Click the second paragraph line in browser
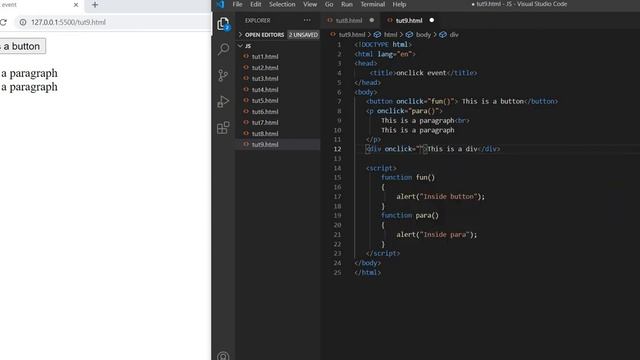The image size is (640, 360). tap(29, 87)
